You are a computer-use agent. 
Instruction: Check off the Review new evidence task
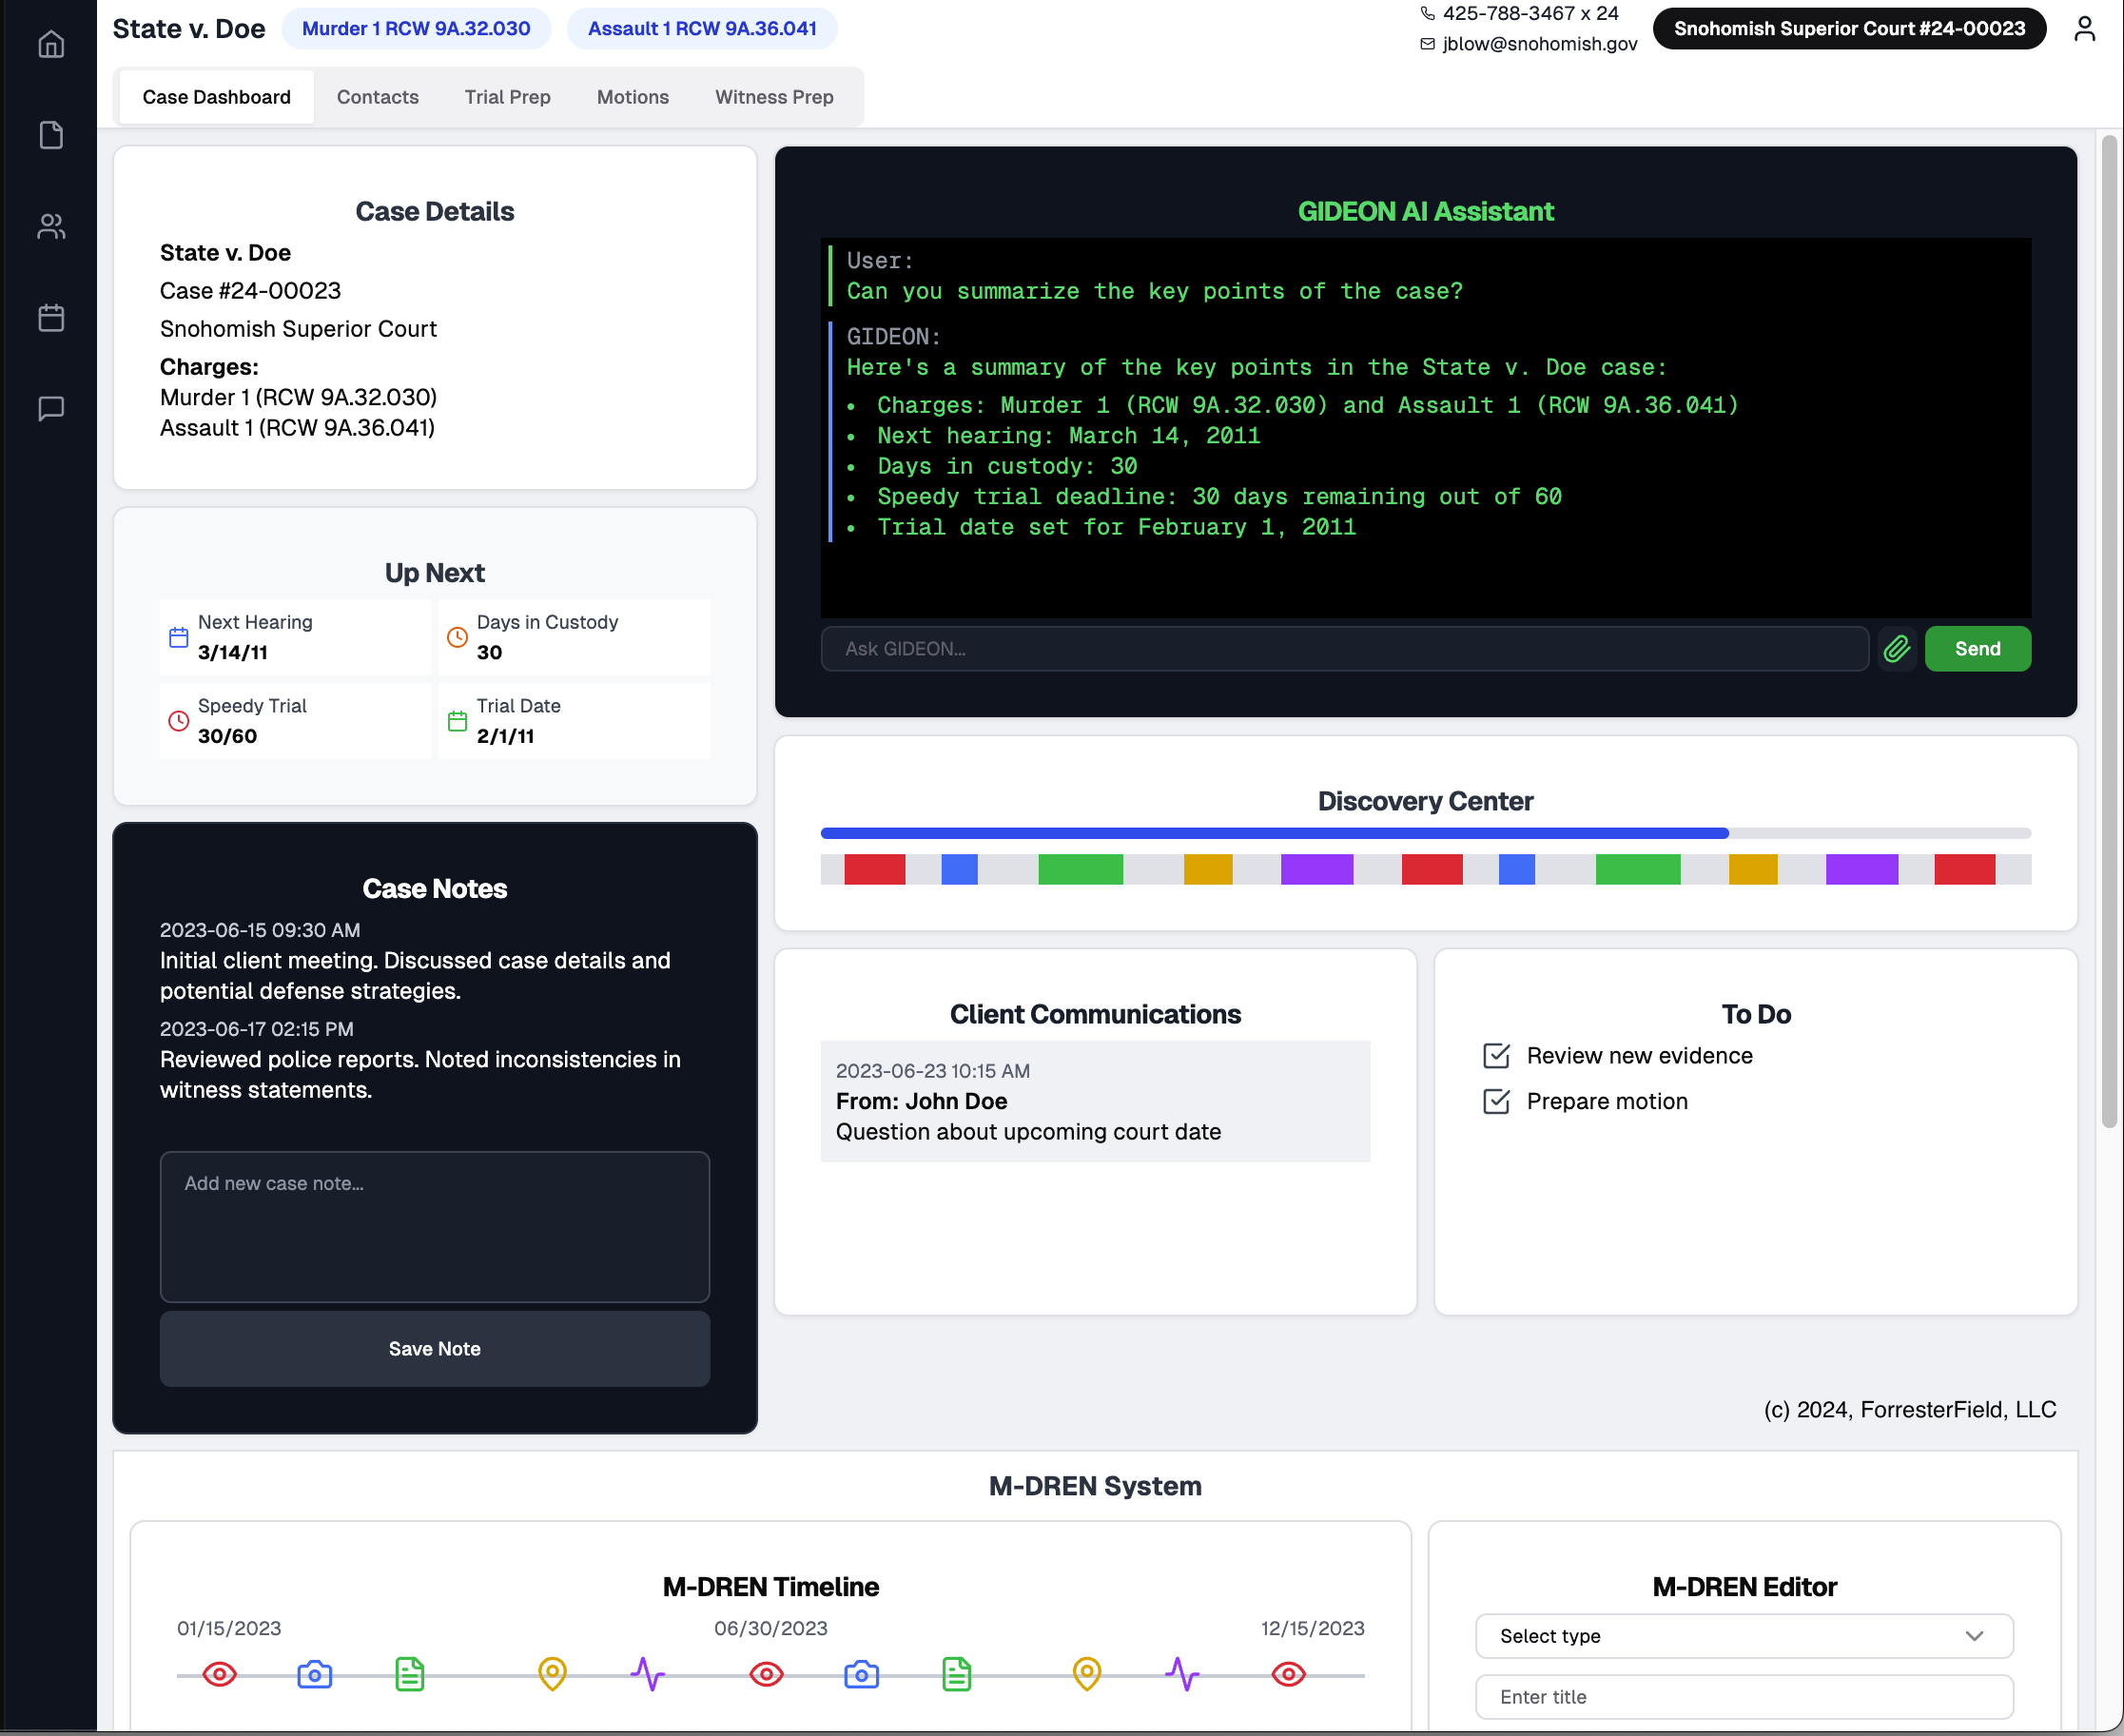[x=1495, y=1055]
